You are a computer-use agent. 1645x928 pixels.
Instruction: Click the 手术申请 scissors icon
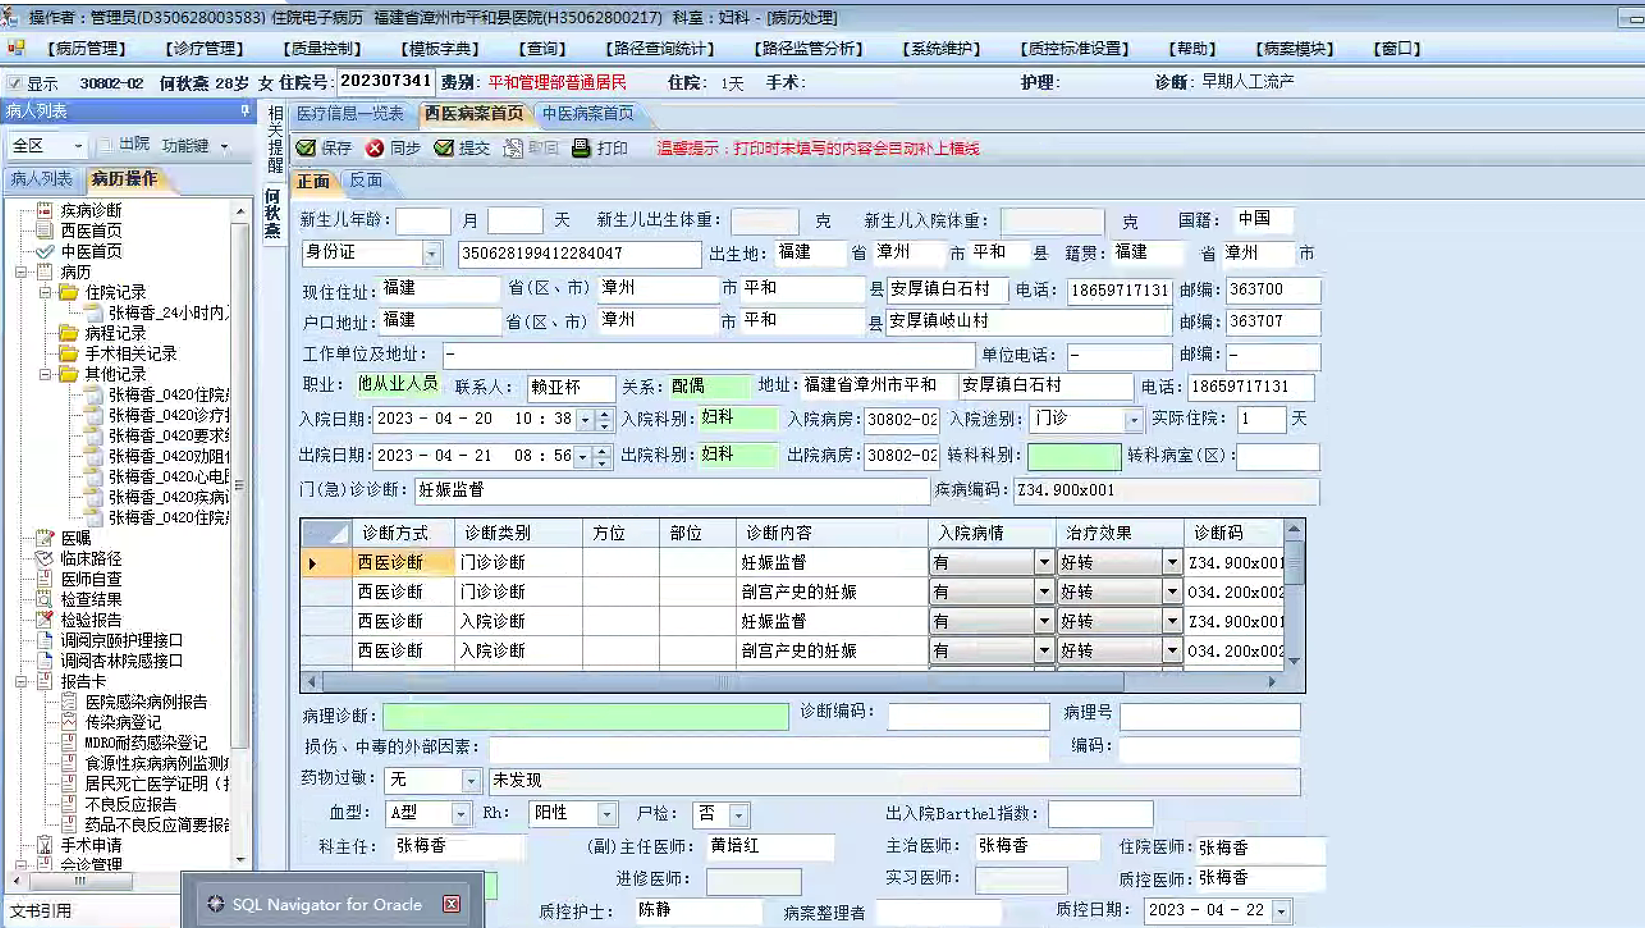[x=45, y=845]
